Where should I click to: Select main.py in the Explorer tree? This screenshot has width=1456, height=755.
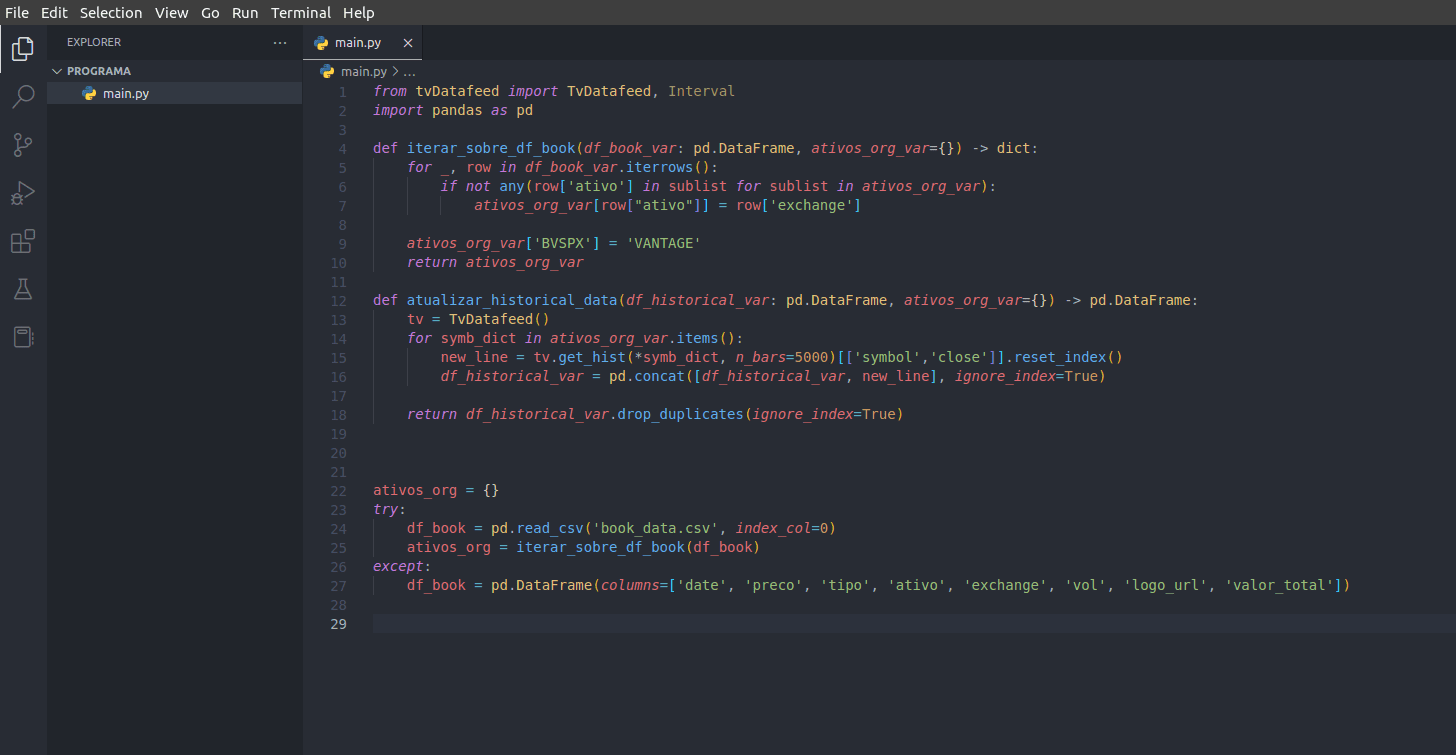pos(174,93)
